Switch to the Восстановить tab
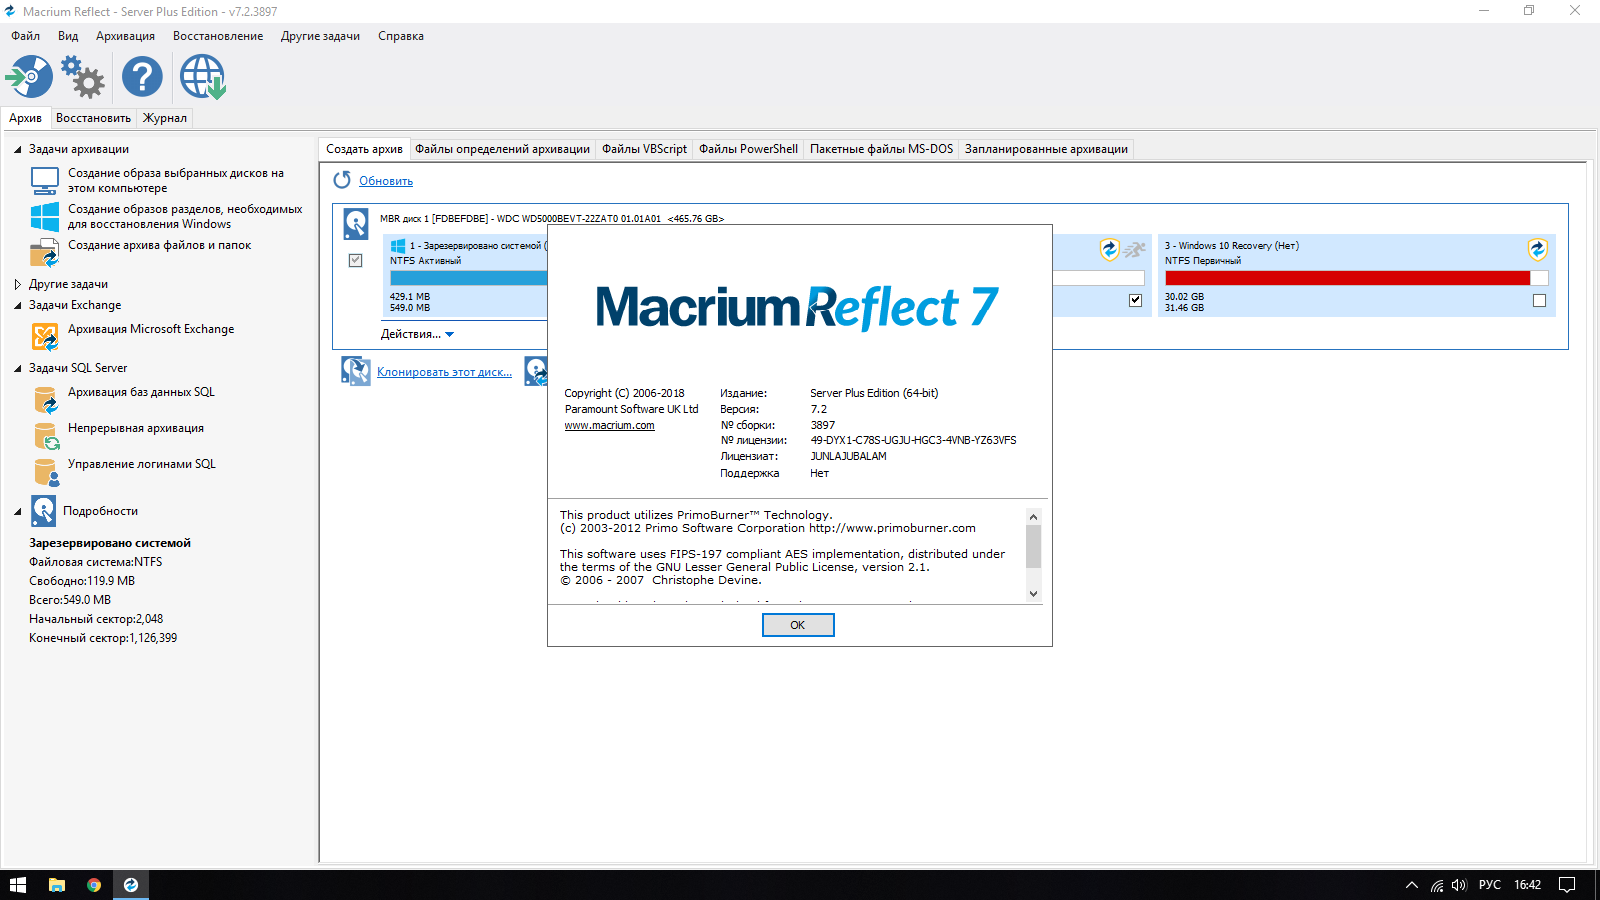The width and height of the screenshot is (1600, 900). (x=93, y=118)
